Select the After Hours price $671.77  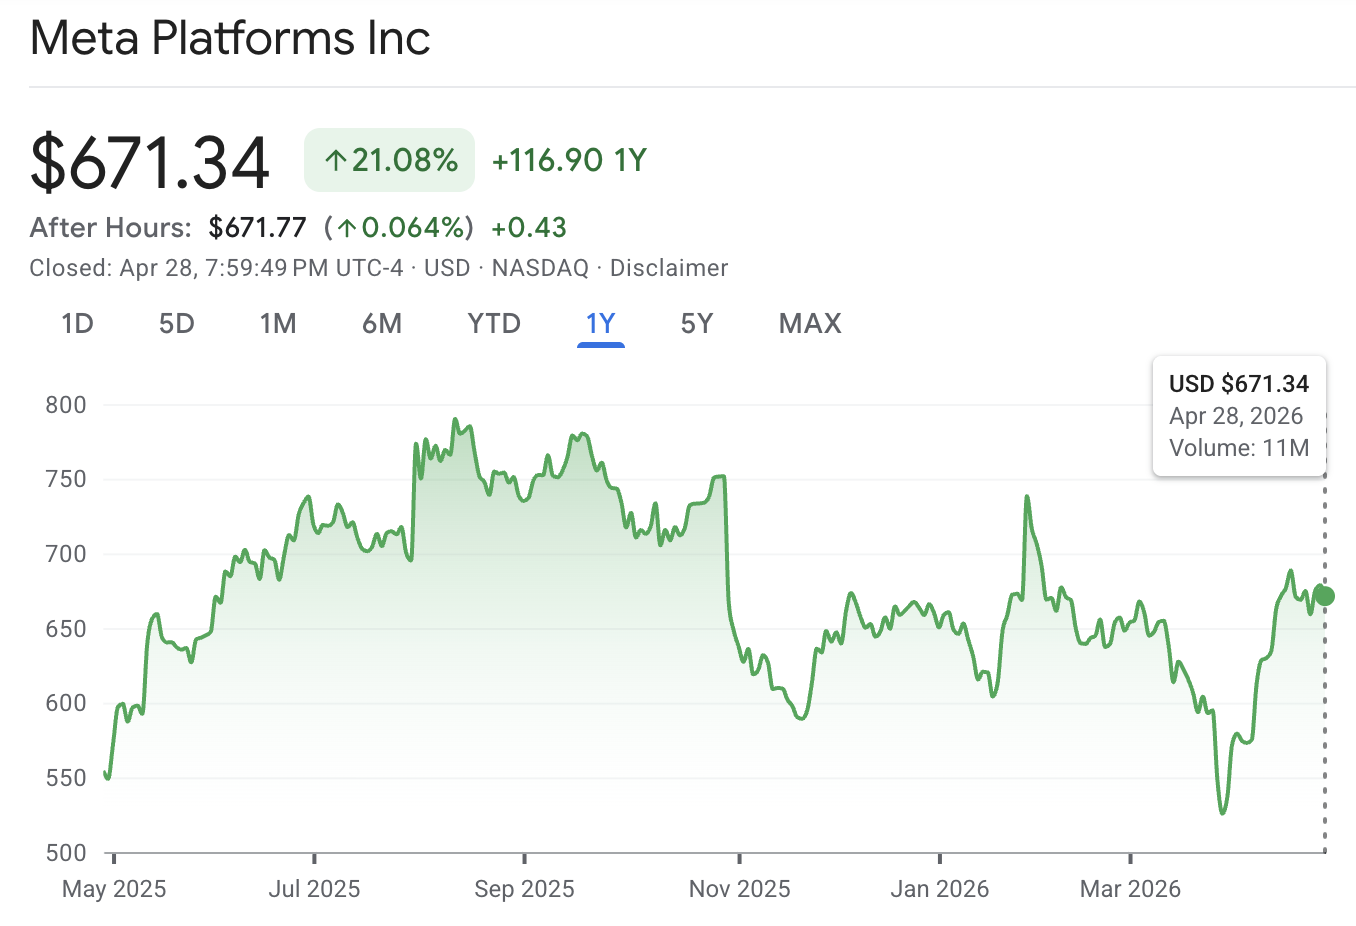[x=257, y=227]
